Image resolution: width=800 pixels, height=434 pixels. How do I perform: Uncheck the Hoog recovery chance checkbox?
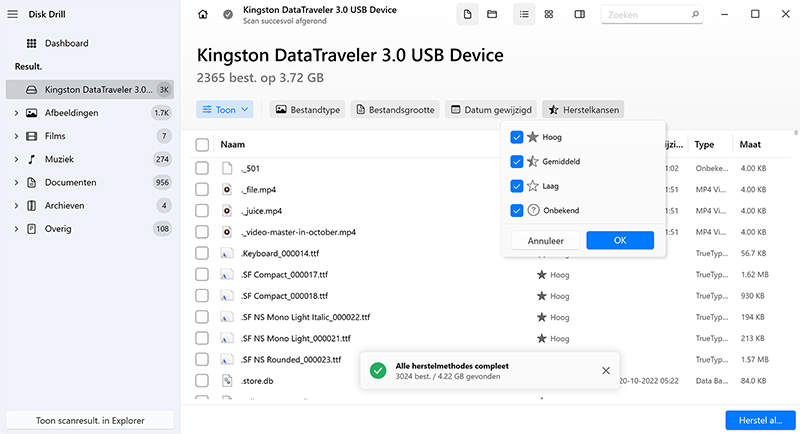(x=516, y=137)
